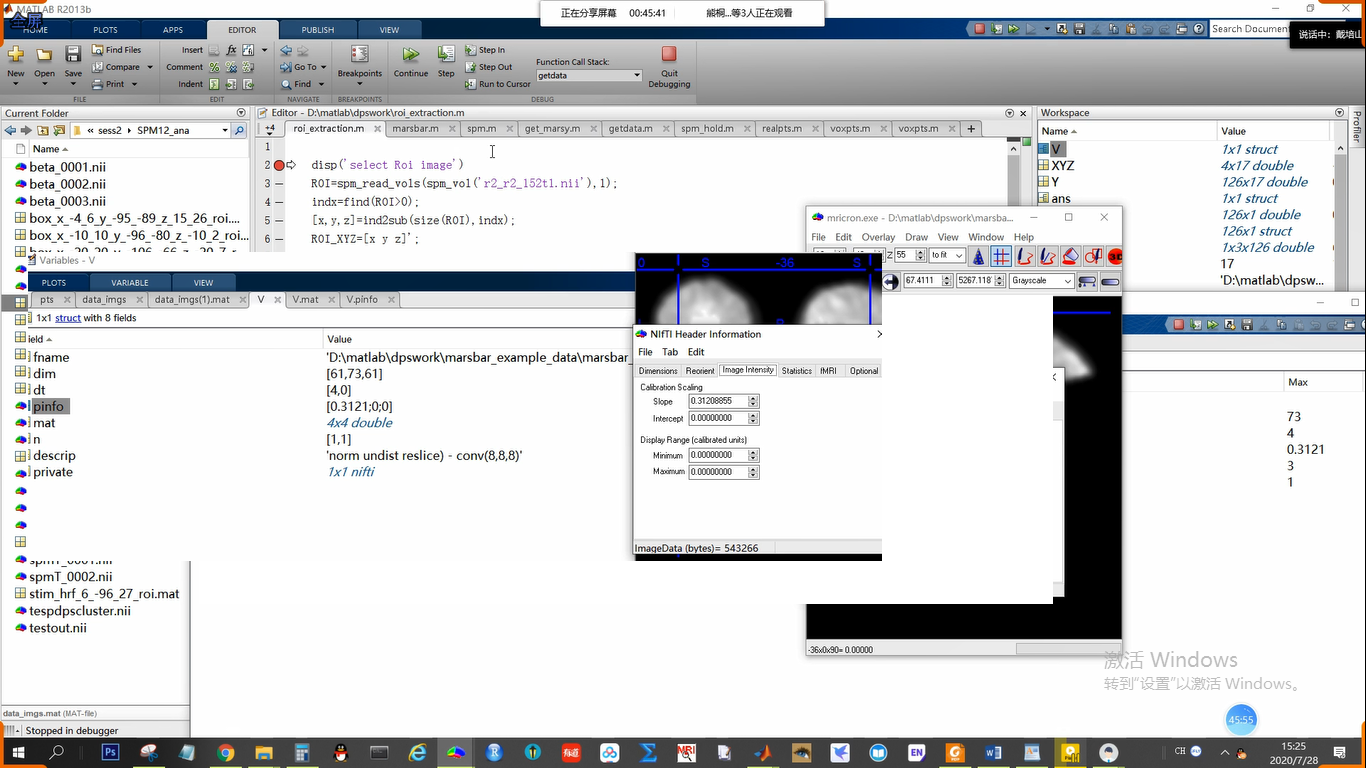
Task: Switch to the top VIEW ribbon tab
Action: pos(389,30)
